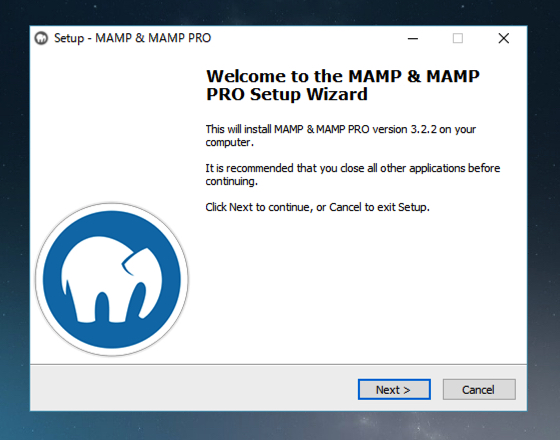Click the disabled maximize button

[x=458, y=38]
